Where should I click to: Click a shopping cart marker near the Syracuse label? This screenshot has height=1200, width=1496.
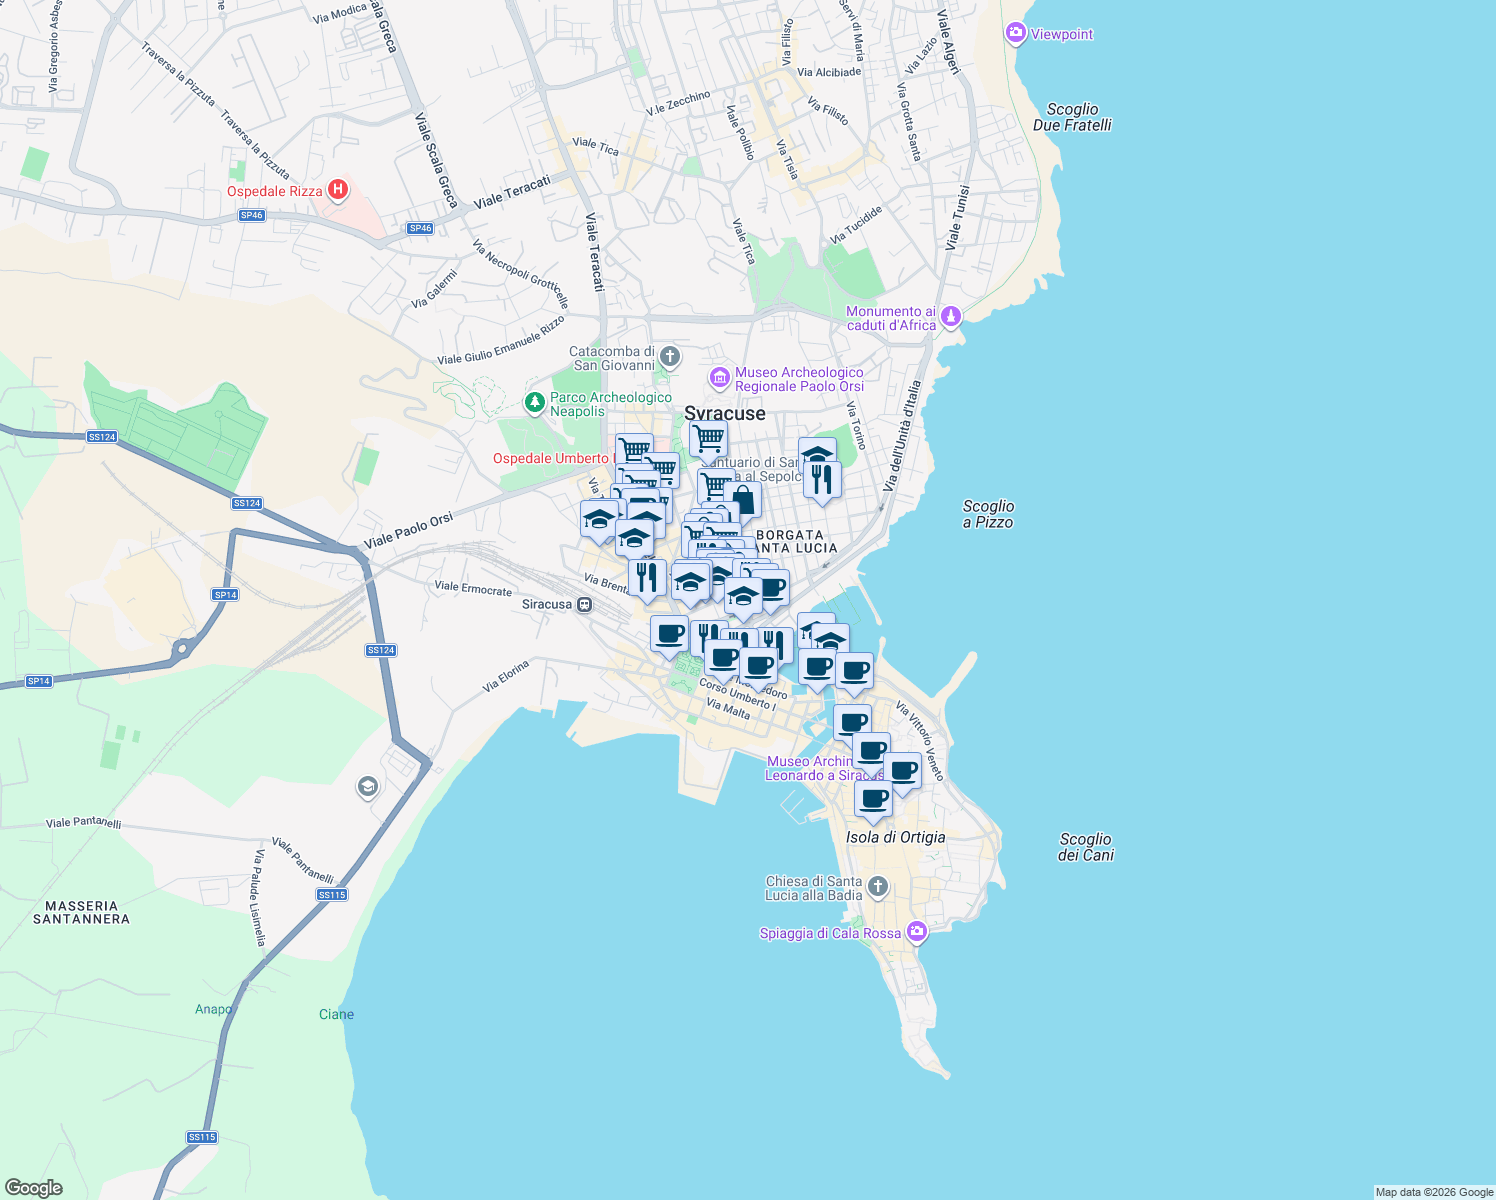(x=709, y=437)
